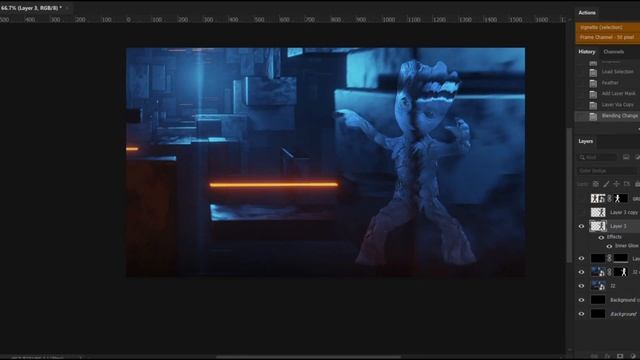The image size is (640, 360).
Task: Hide the Background layer via eye icon
Action: click(581, 314)
